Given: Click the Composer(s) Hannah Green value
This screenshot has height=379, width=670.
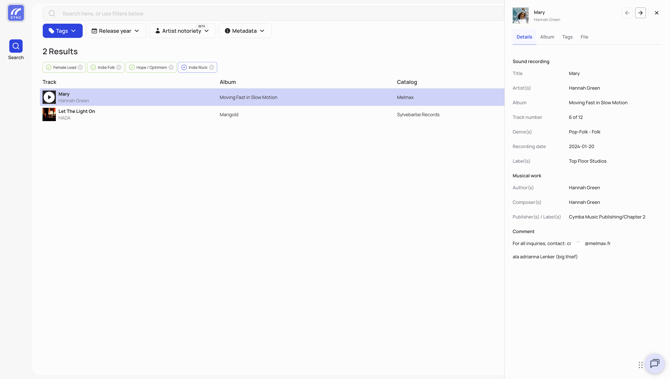Looking at the screenshot, I should [x=584, y=202].
